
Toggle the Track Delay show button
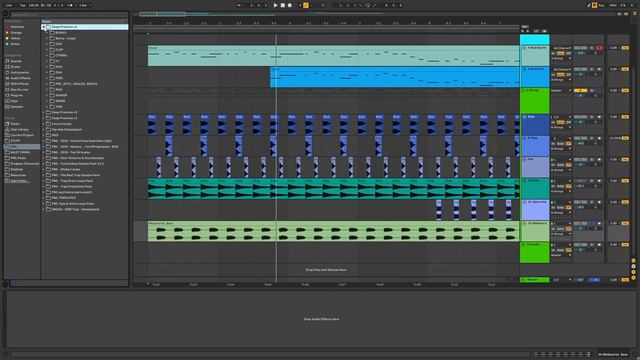[x=633, y=278]
